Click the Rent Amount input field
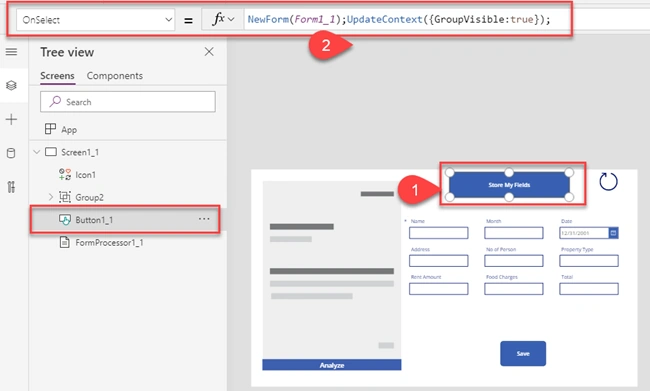650x391 pixels. [x=439, y=289]
